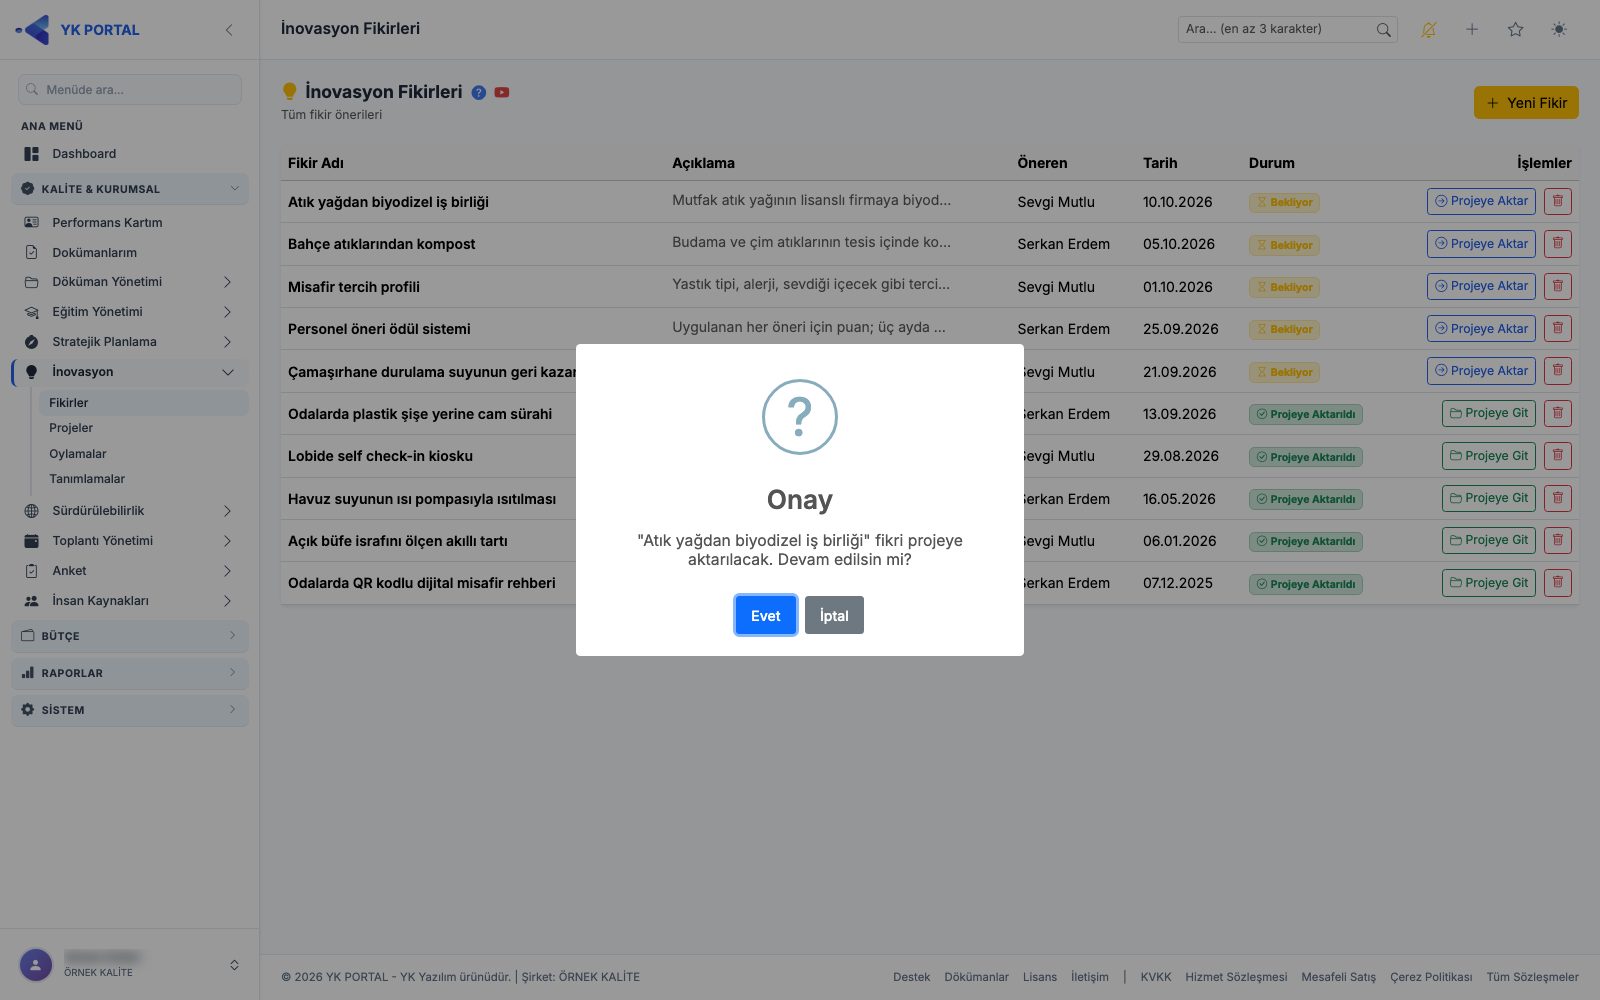1600x1000 pixels.
Task: Collapse the KALİTE & KURUMSAL section
Action: coord(130,189)
